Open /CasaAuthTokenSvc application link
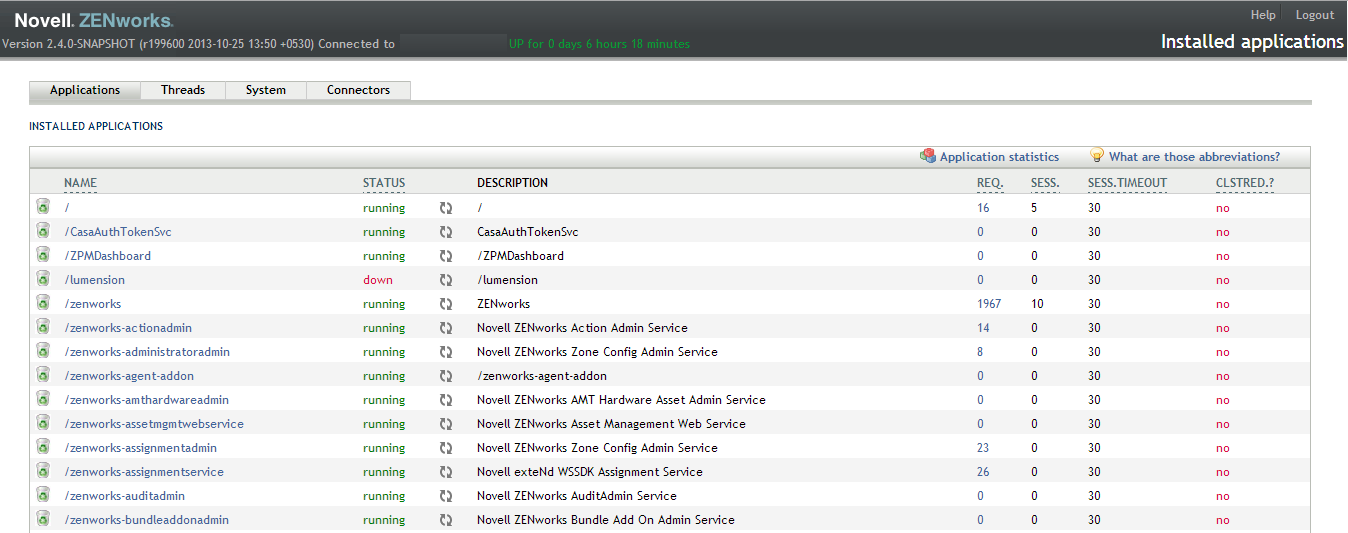The width and height of the screenshot is (1348, 533). point(118,232)
